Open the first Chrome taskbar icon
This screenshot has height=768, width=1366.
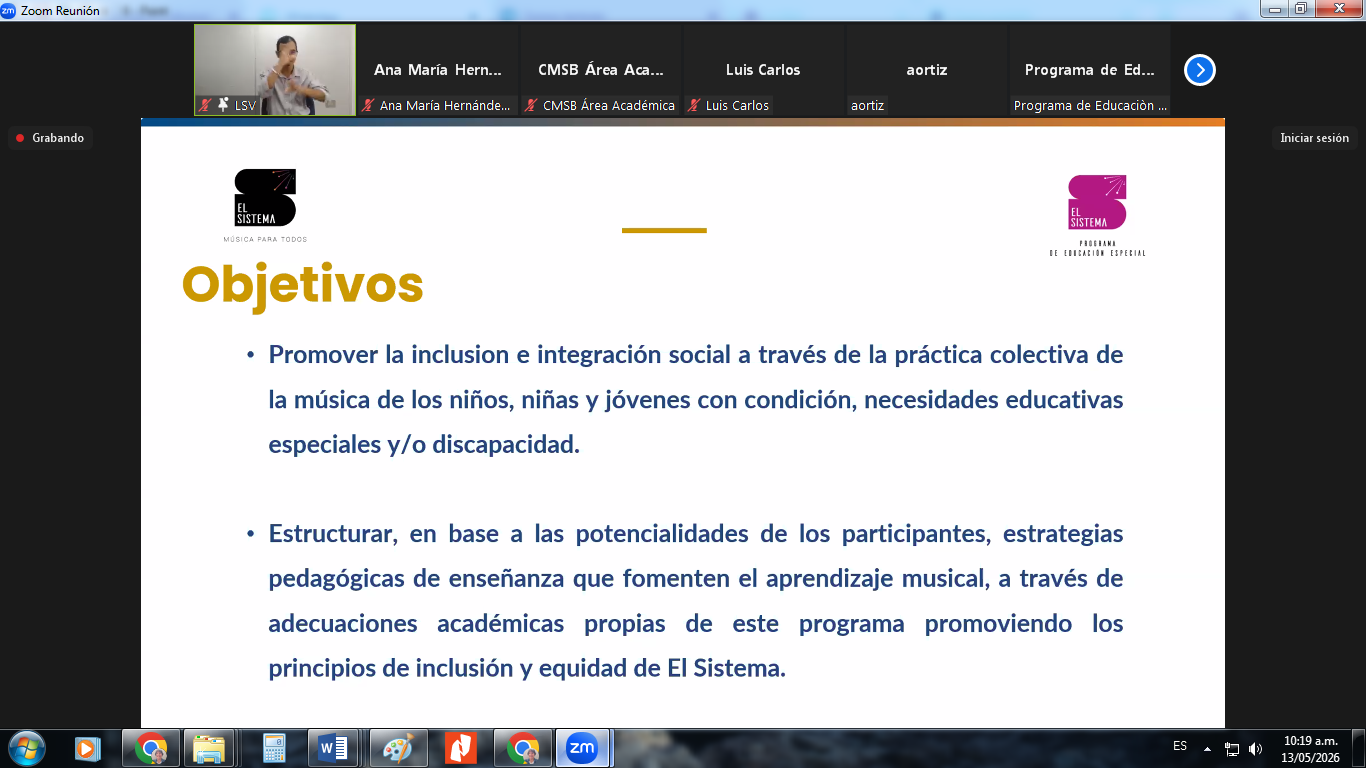coord(151,748)
